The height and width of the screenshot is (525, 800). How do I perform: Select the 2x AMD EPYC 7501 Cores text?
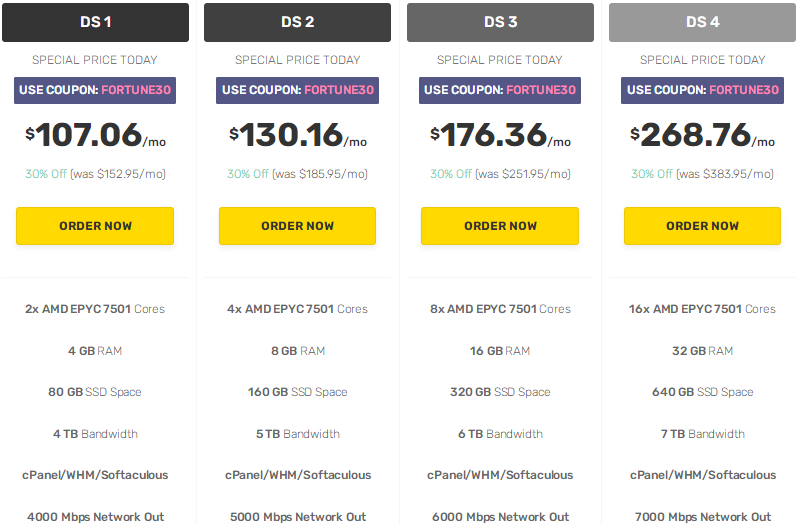pyautogui.click(x=95, y=309)
